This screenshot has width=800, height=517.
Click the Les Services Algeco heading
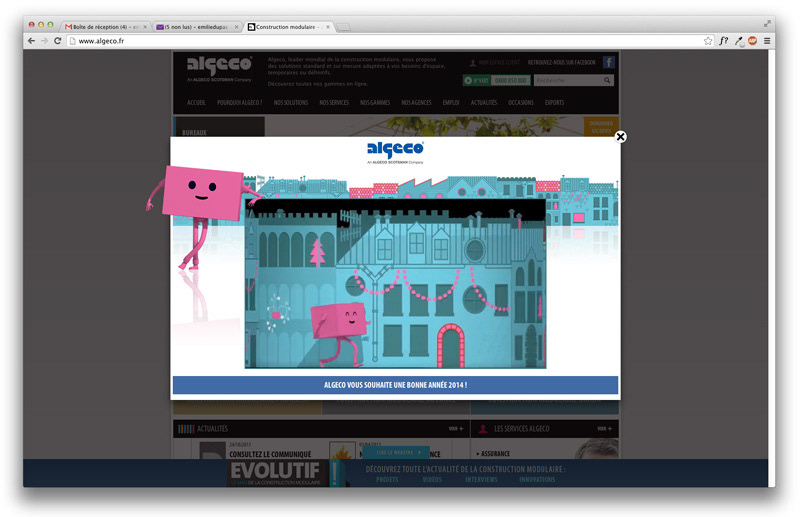pos(521,429)
